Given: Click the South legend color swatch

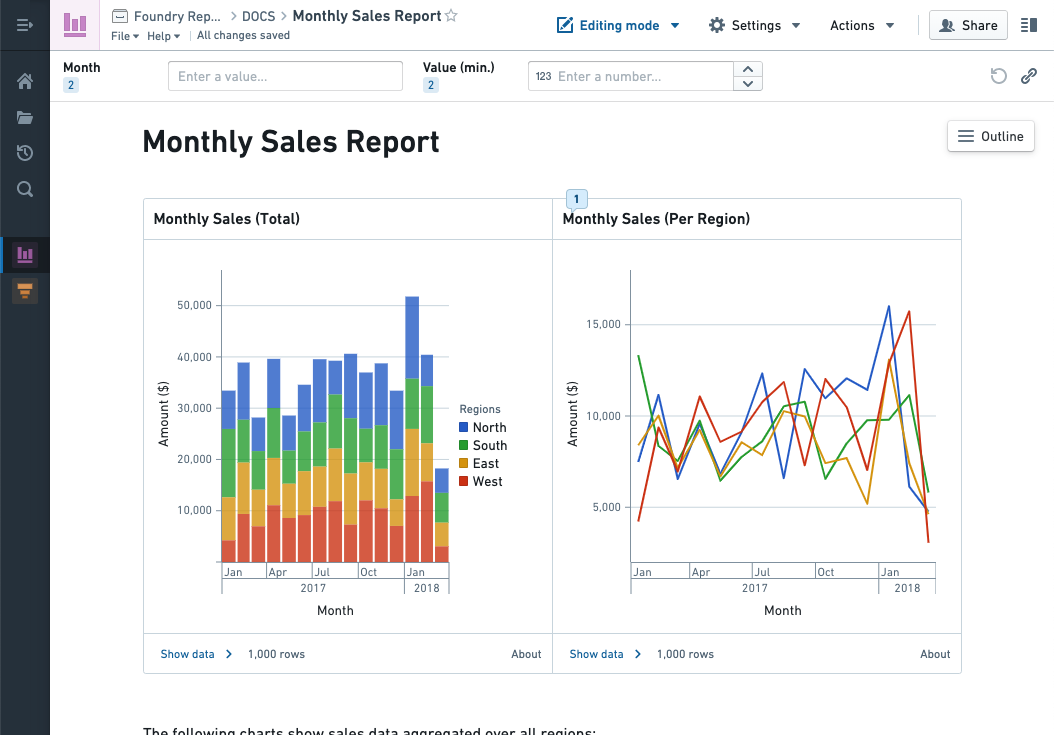Looking at the screenshot, I should point(464,445).
